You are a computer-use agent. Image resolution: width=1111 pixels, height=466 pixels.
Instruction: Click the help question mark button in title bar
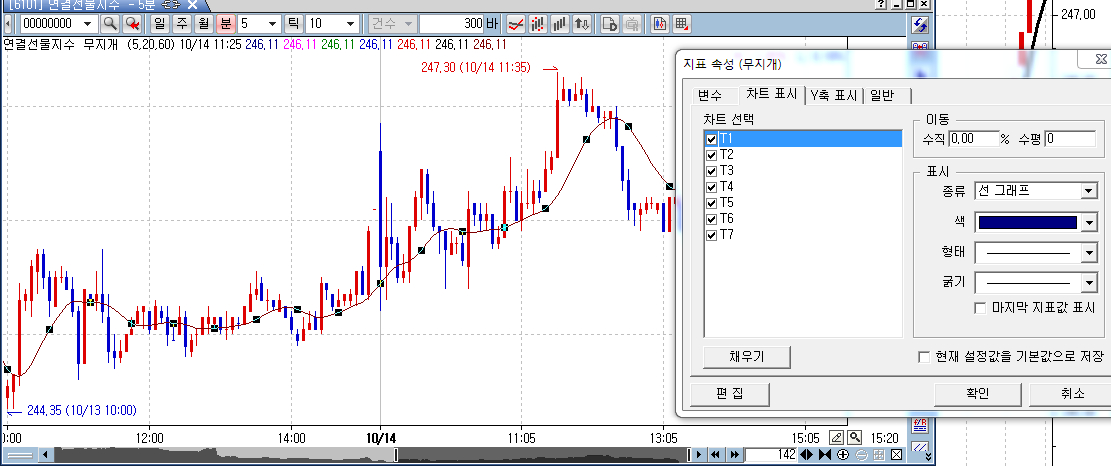click(x=880, y=4)
